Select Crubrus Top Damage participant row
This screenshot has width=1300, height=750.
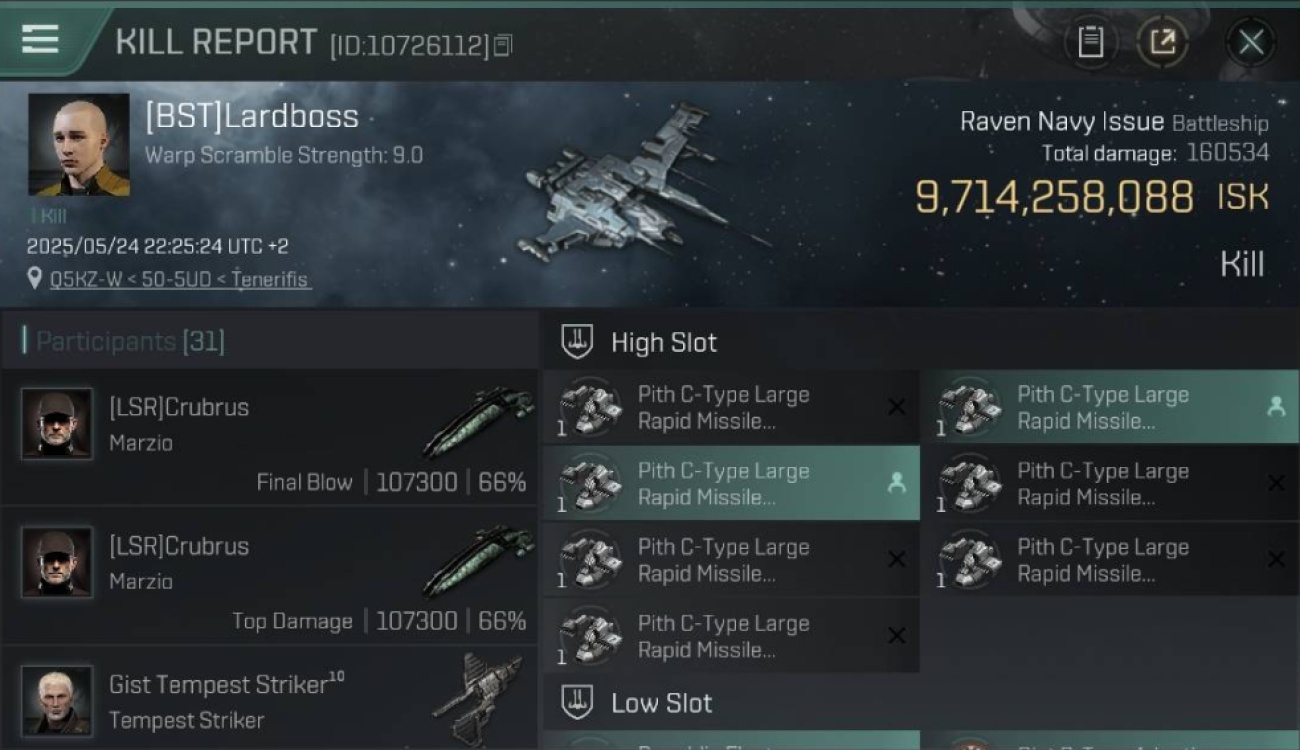click(x=270, y=576)
